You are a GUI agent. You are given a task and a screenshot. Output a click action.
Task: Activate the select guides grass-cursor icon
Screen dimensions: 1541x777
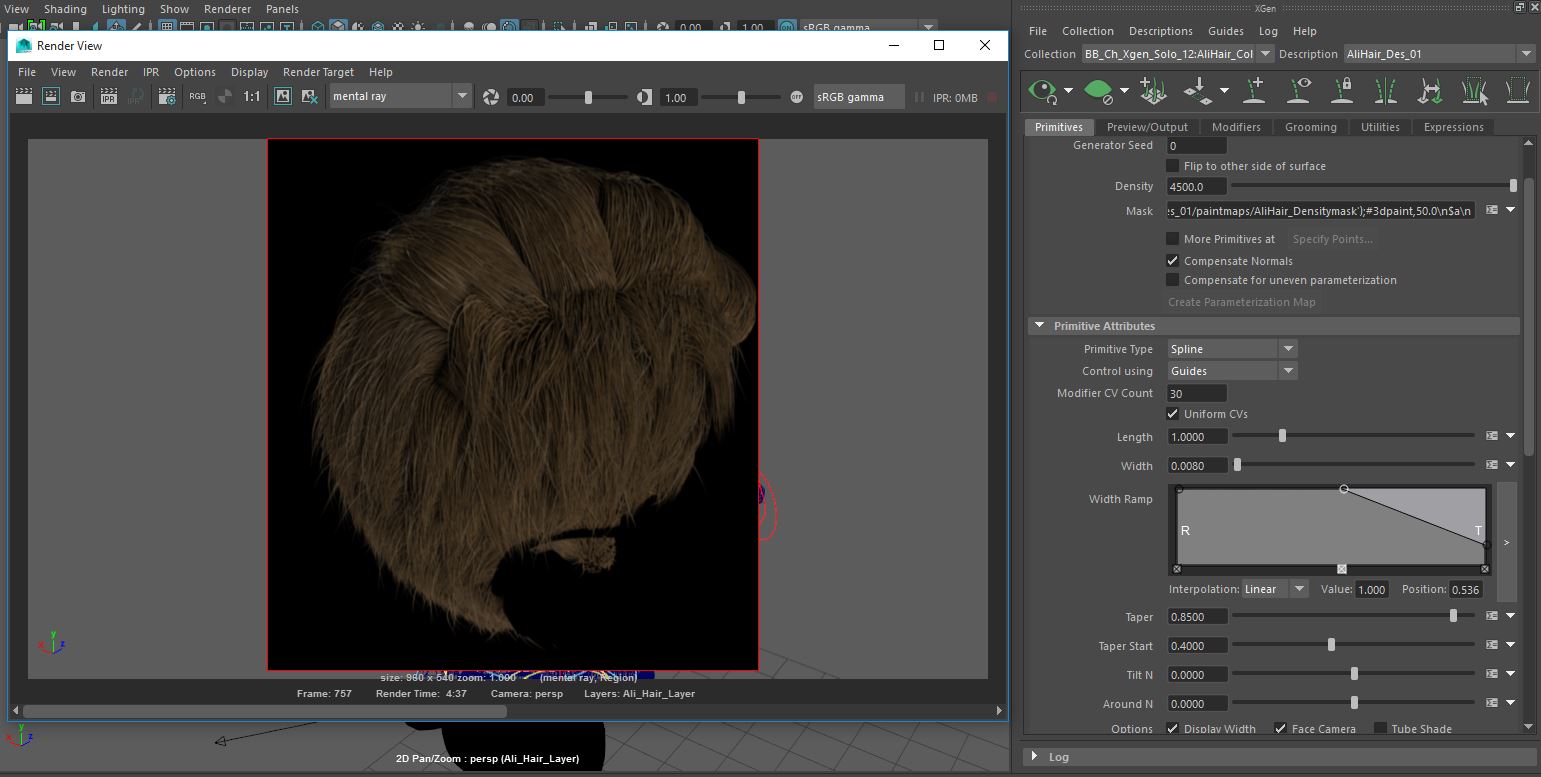[x=1475, y=90]
